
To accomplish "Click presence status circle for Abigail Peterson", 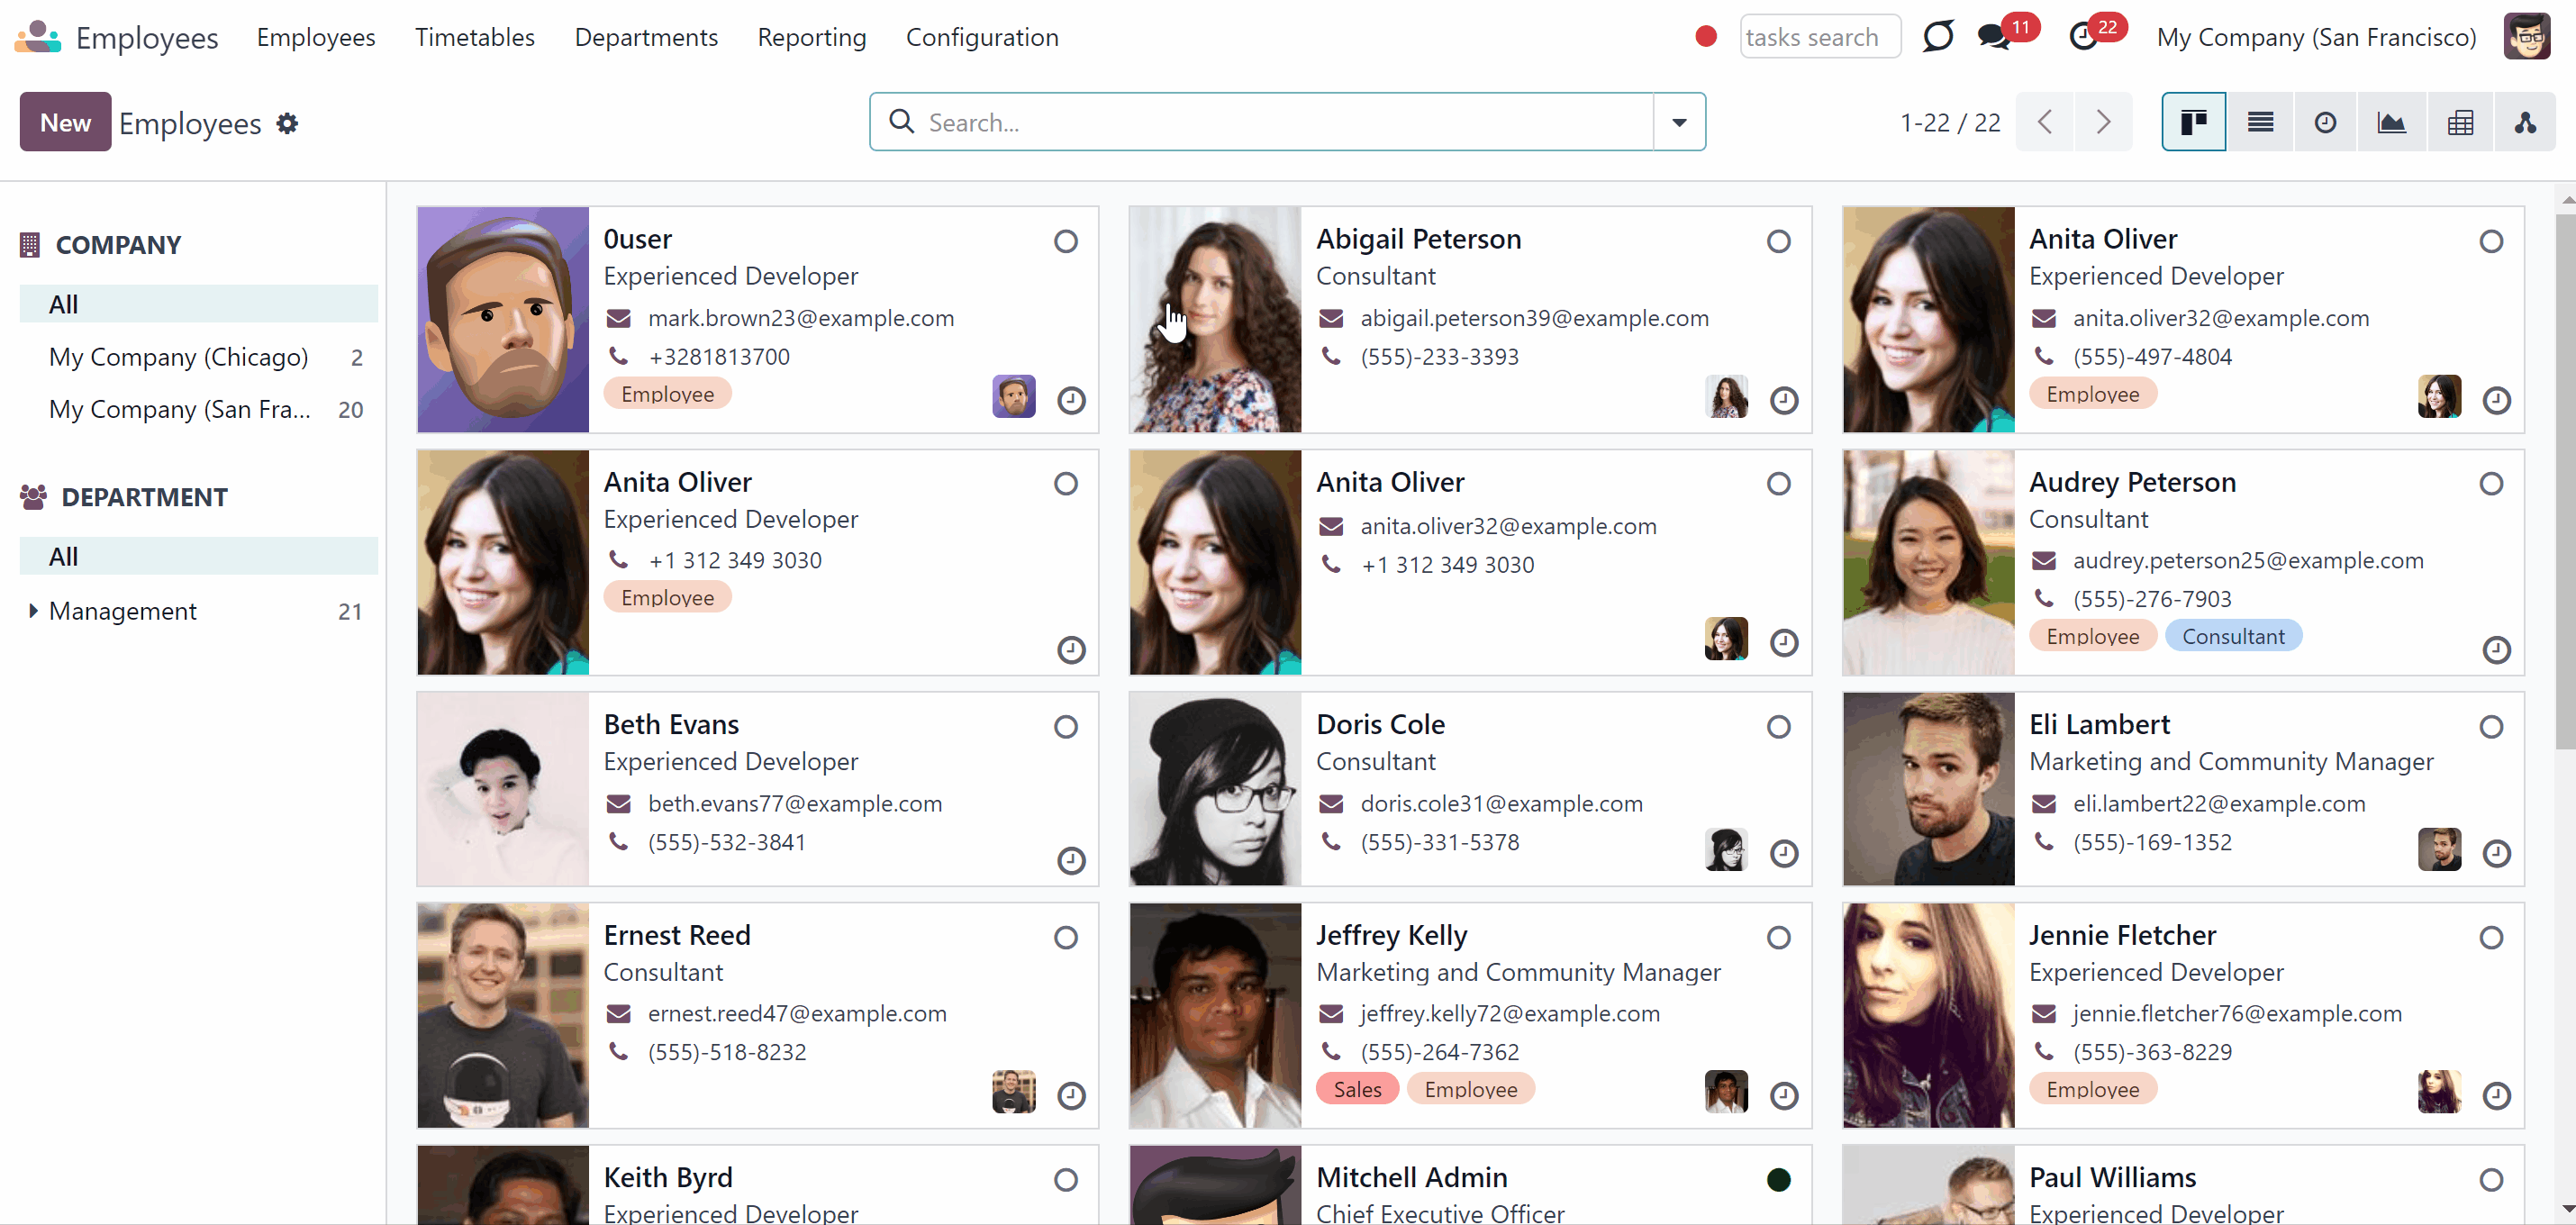I will click(x=1778, y=241).
